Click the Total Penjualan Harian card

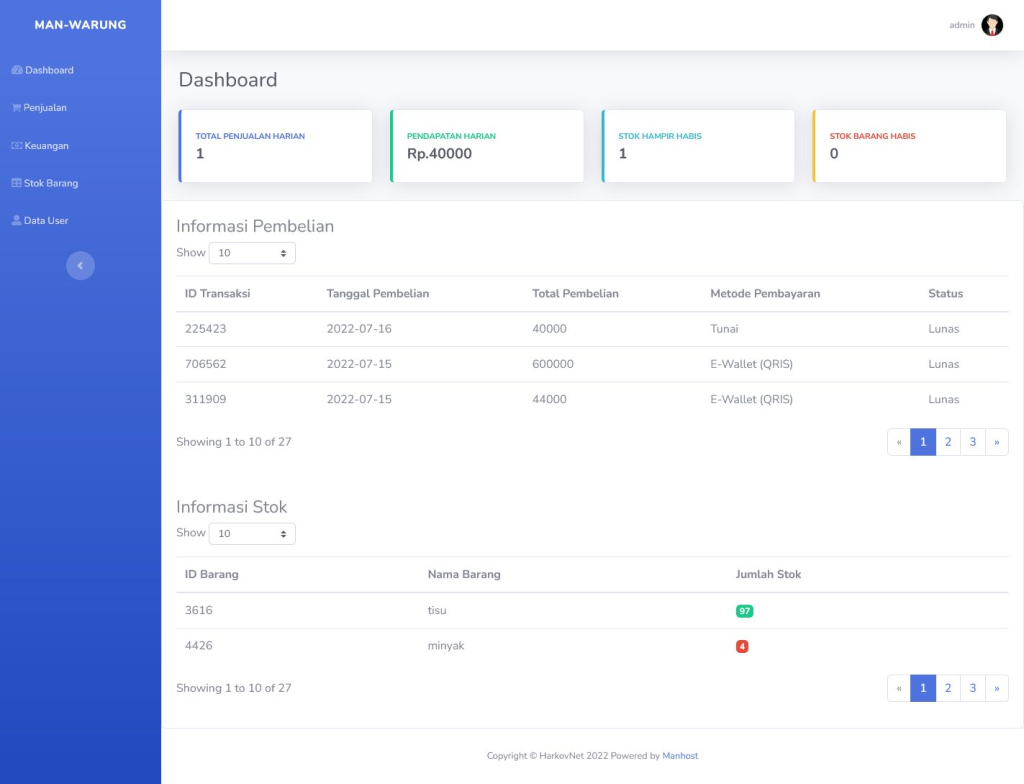[276, 146]
